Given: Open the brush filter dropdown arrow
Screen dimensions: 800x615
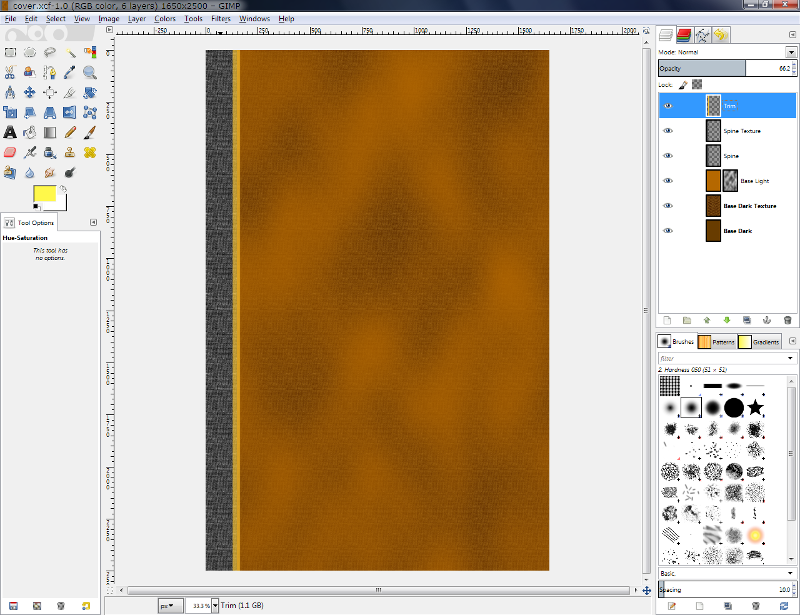Looking at the screenshot, I should tap(790, 358).
